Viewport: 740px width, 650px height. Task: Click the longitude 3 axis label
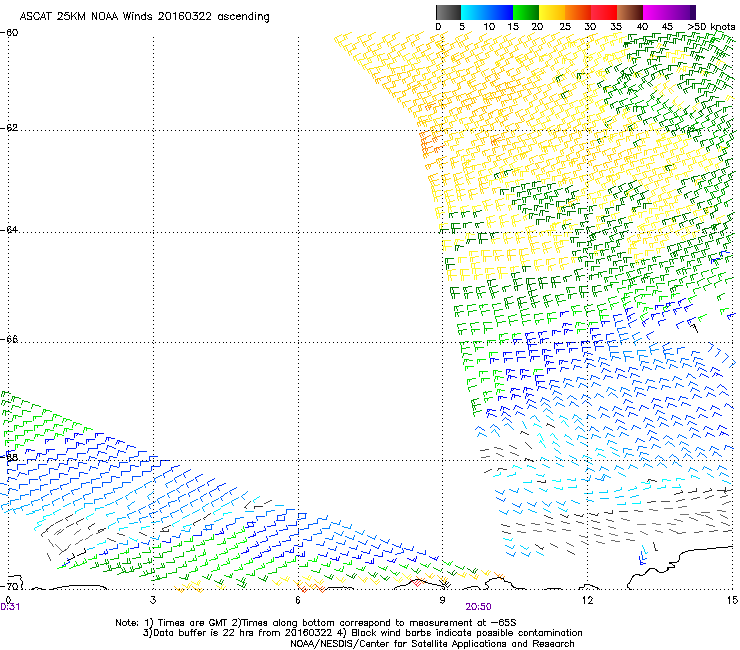pos(153,600)
